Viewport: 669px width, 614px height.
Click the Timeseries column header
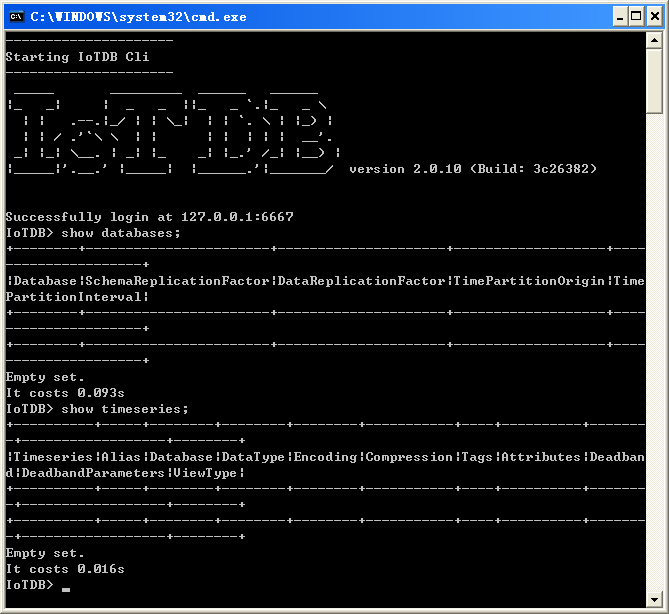click(x=53, y=457)
